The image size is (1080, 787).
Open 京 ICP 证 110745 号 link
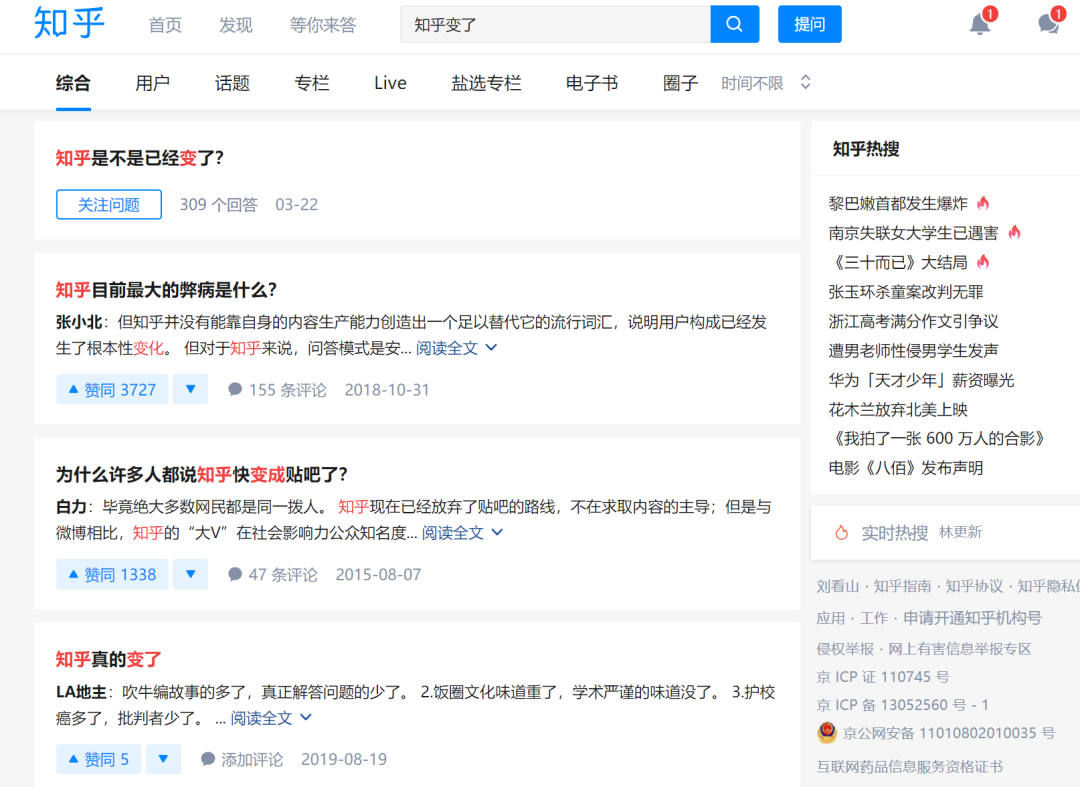tap(883, 677)
